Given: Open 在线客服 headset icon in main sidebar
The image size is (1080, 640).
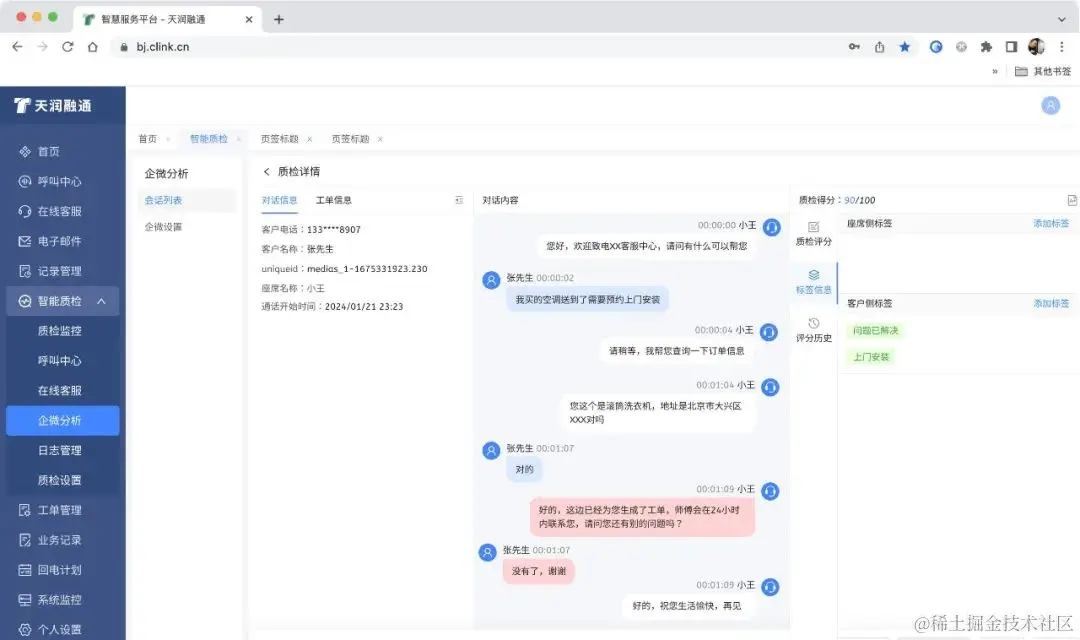Looking at the screenshot, I should (25, 211).
